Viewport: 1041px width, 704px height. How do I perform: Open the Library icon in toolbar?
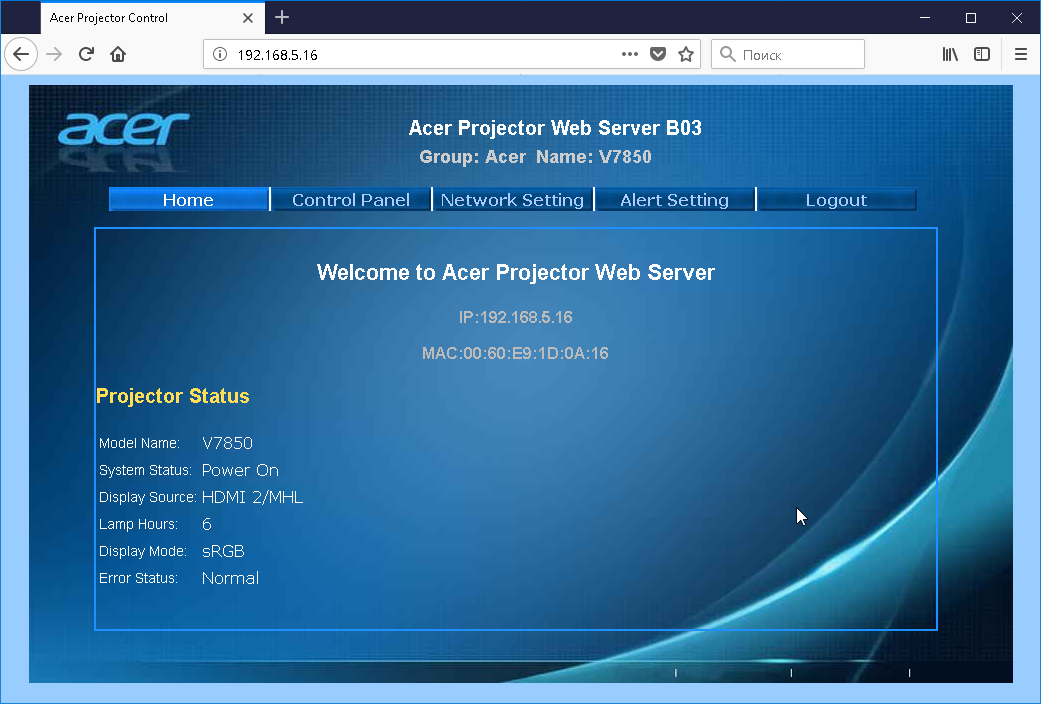pos(950,54)
